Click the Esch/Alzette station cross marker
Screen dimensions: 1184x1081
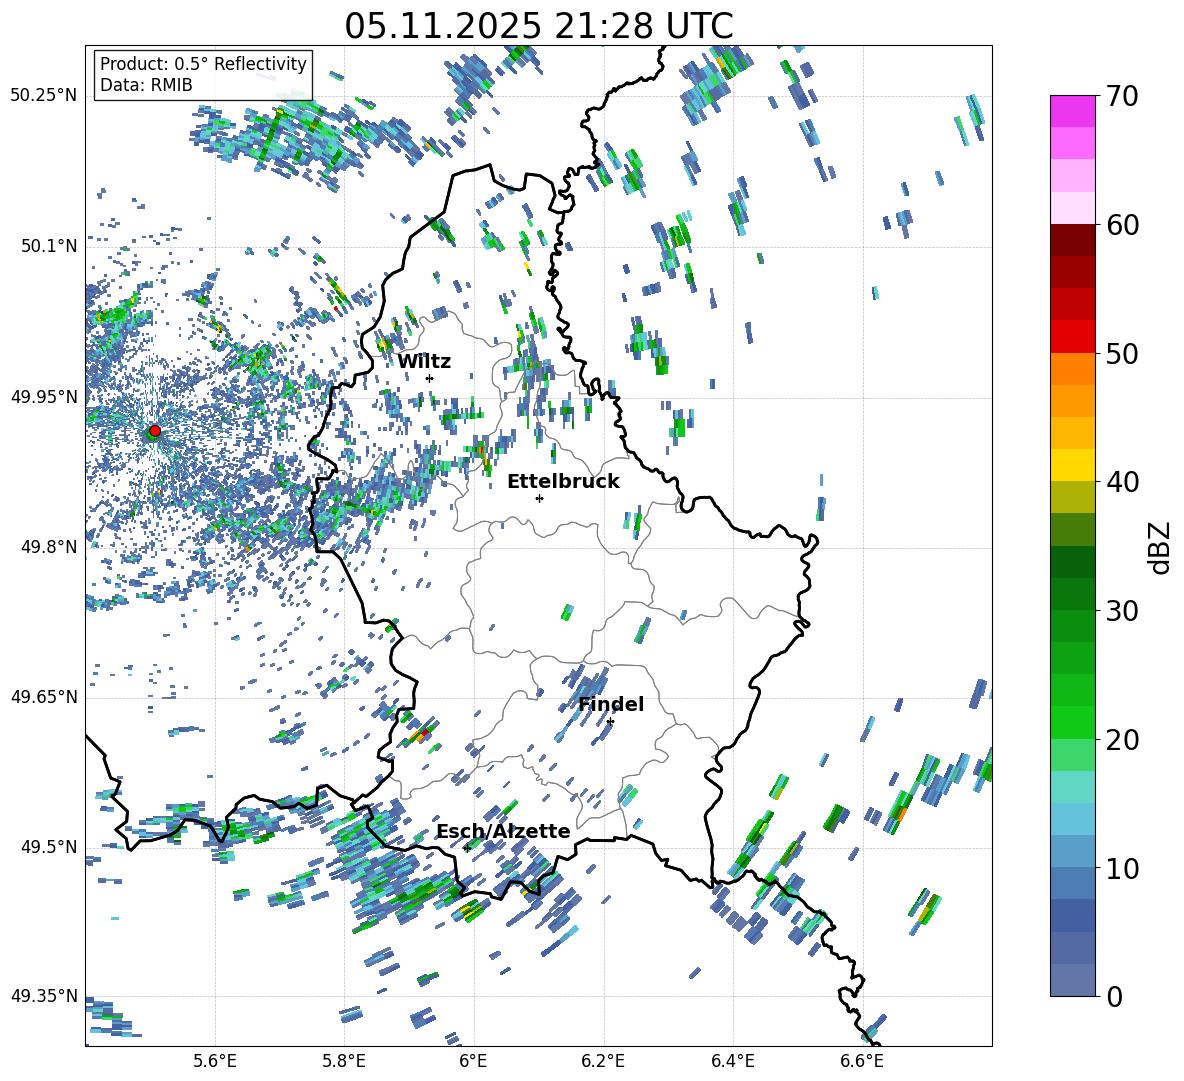[467, 848]
